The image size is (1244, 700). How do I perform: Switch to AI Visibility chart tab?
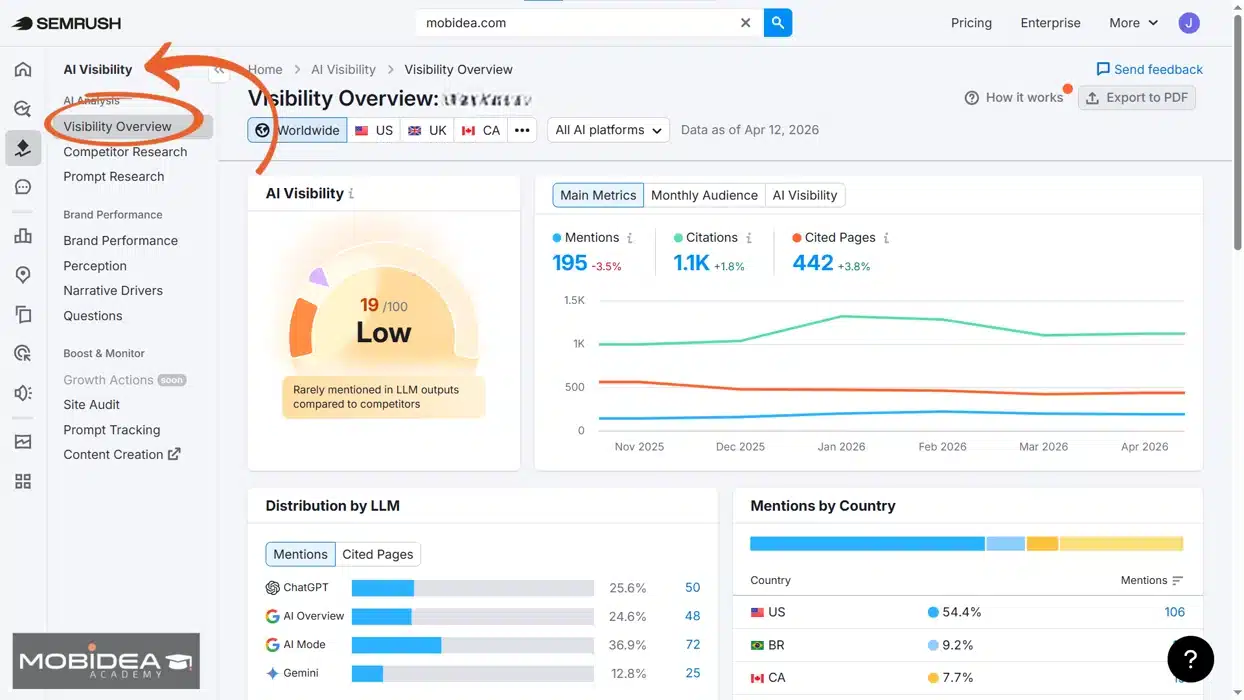[x=805, y=196]
